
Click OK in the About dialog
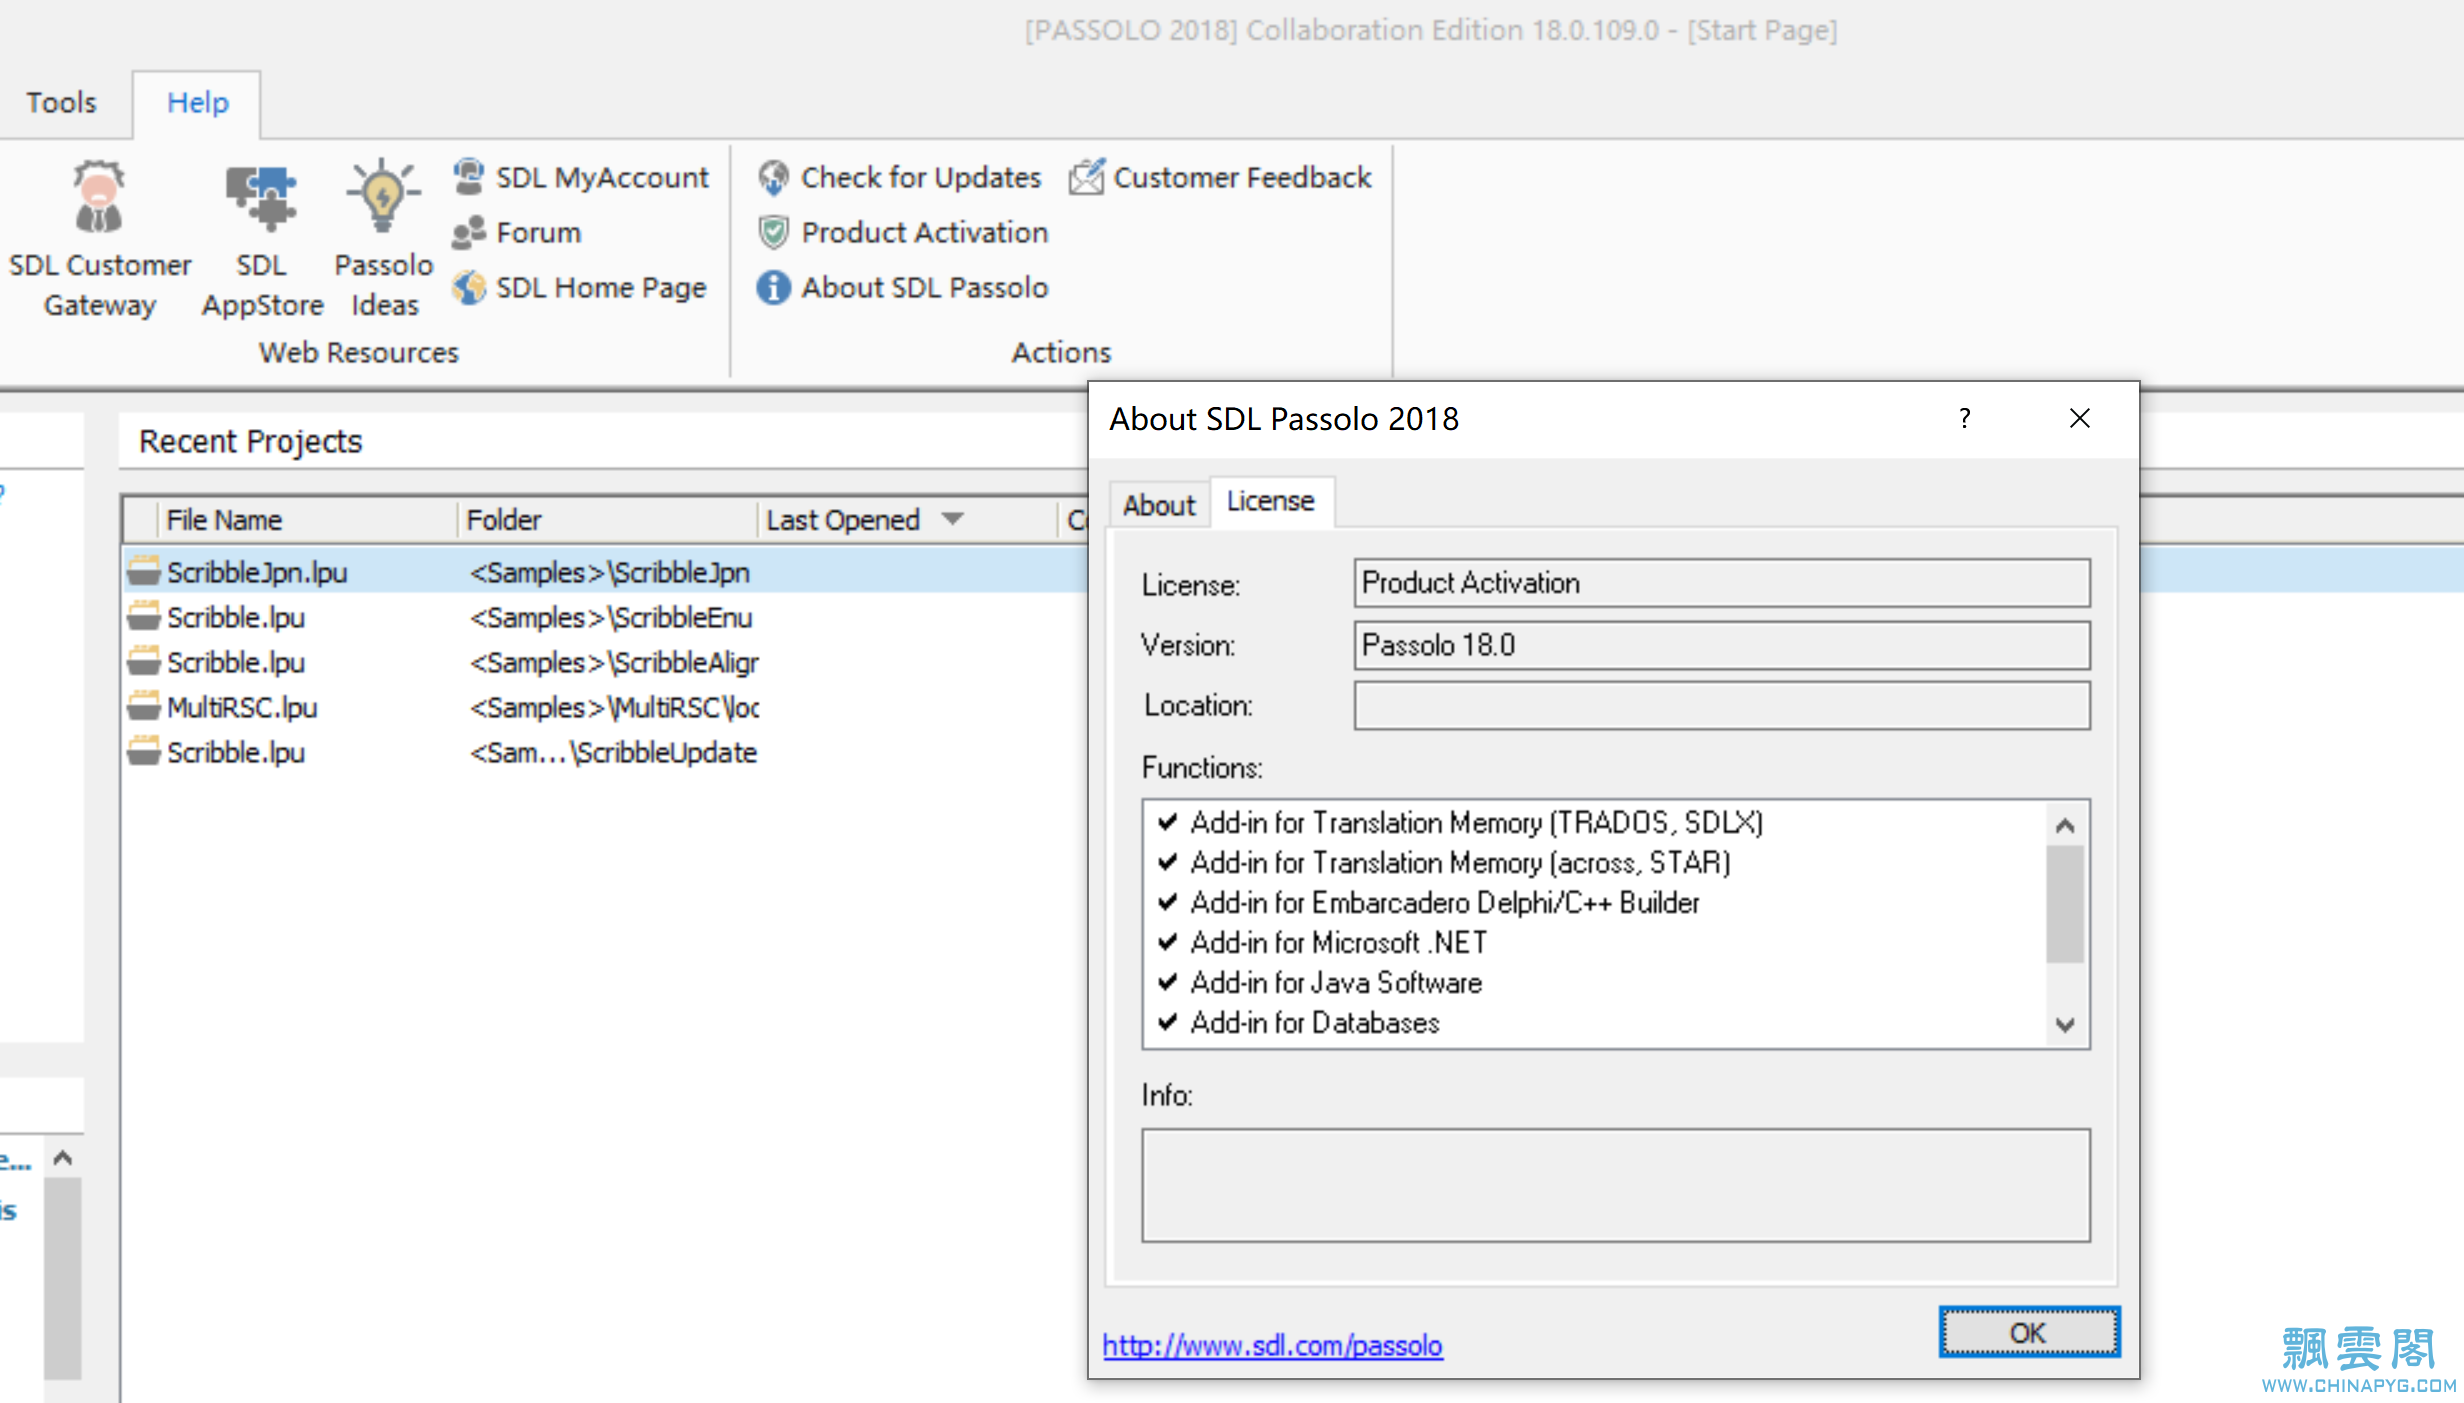[2029, 1332]
